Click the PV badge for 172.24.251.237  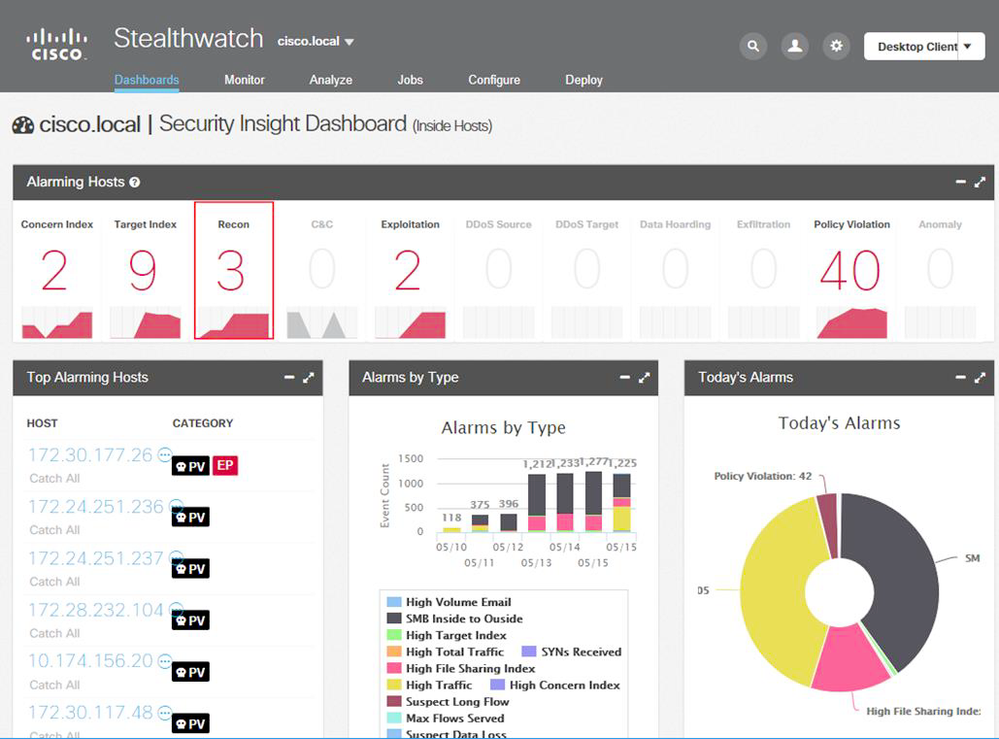tap(190, 568)
